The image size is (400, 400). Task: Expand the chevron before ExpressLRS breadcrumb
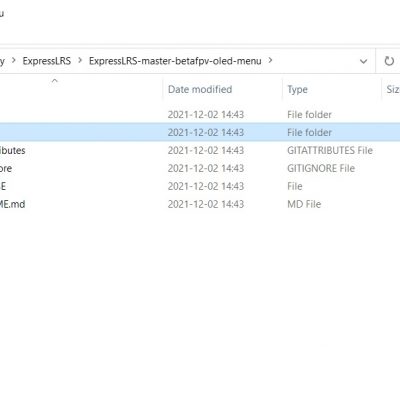(x=14, y=61)
